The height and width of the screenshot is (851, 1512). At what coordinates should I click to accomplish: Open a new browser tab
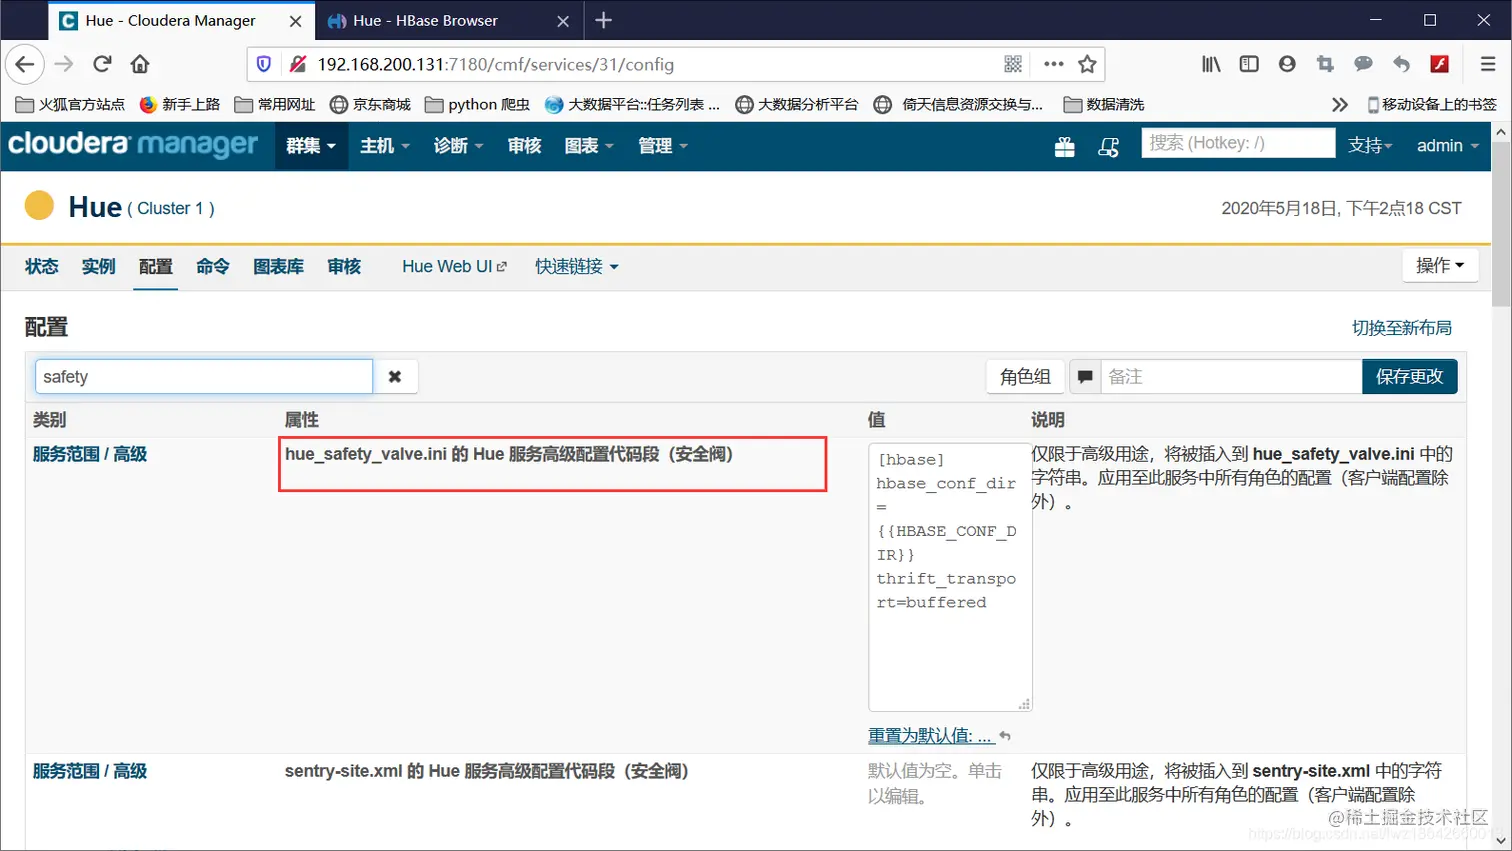pyautogui.click(x=603, y=20)
